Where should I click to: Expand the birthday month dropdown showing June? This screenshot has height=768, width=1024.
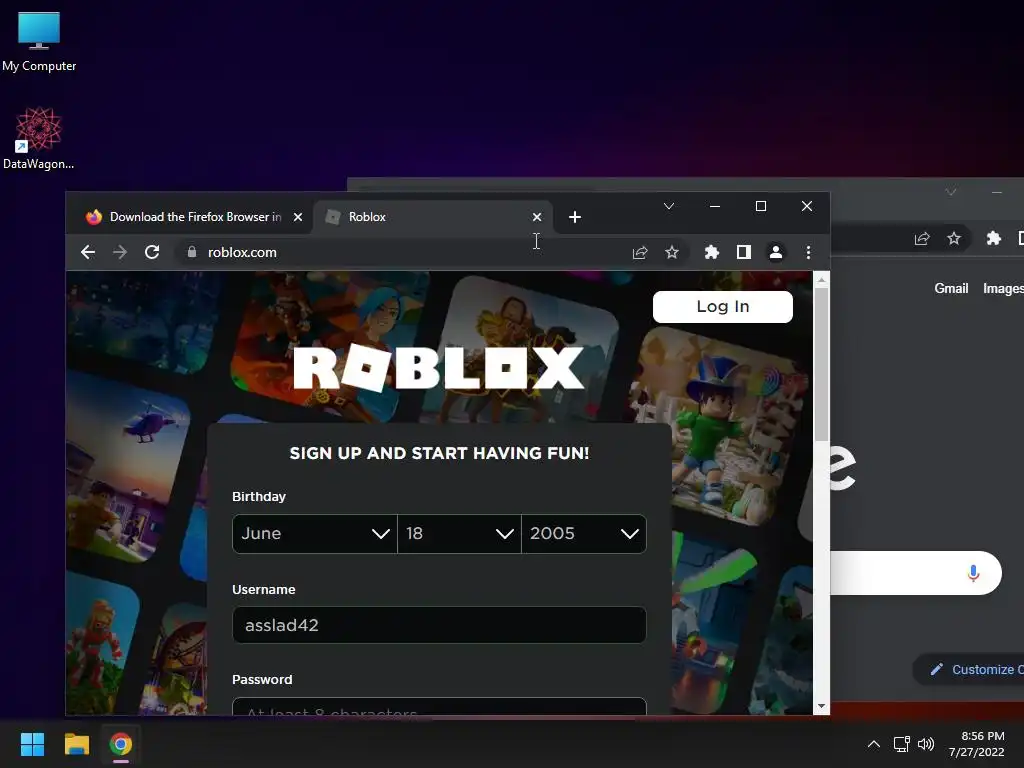pos(315,534)
